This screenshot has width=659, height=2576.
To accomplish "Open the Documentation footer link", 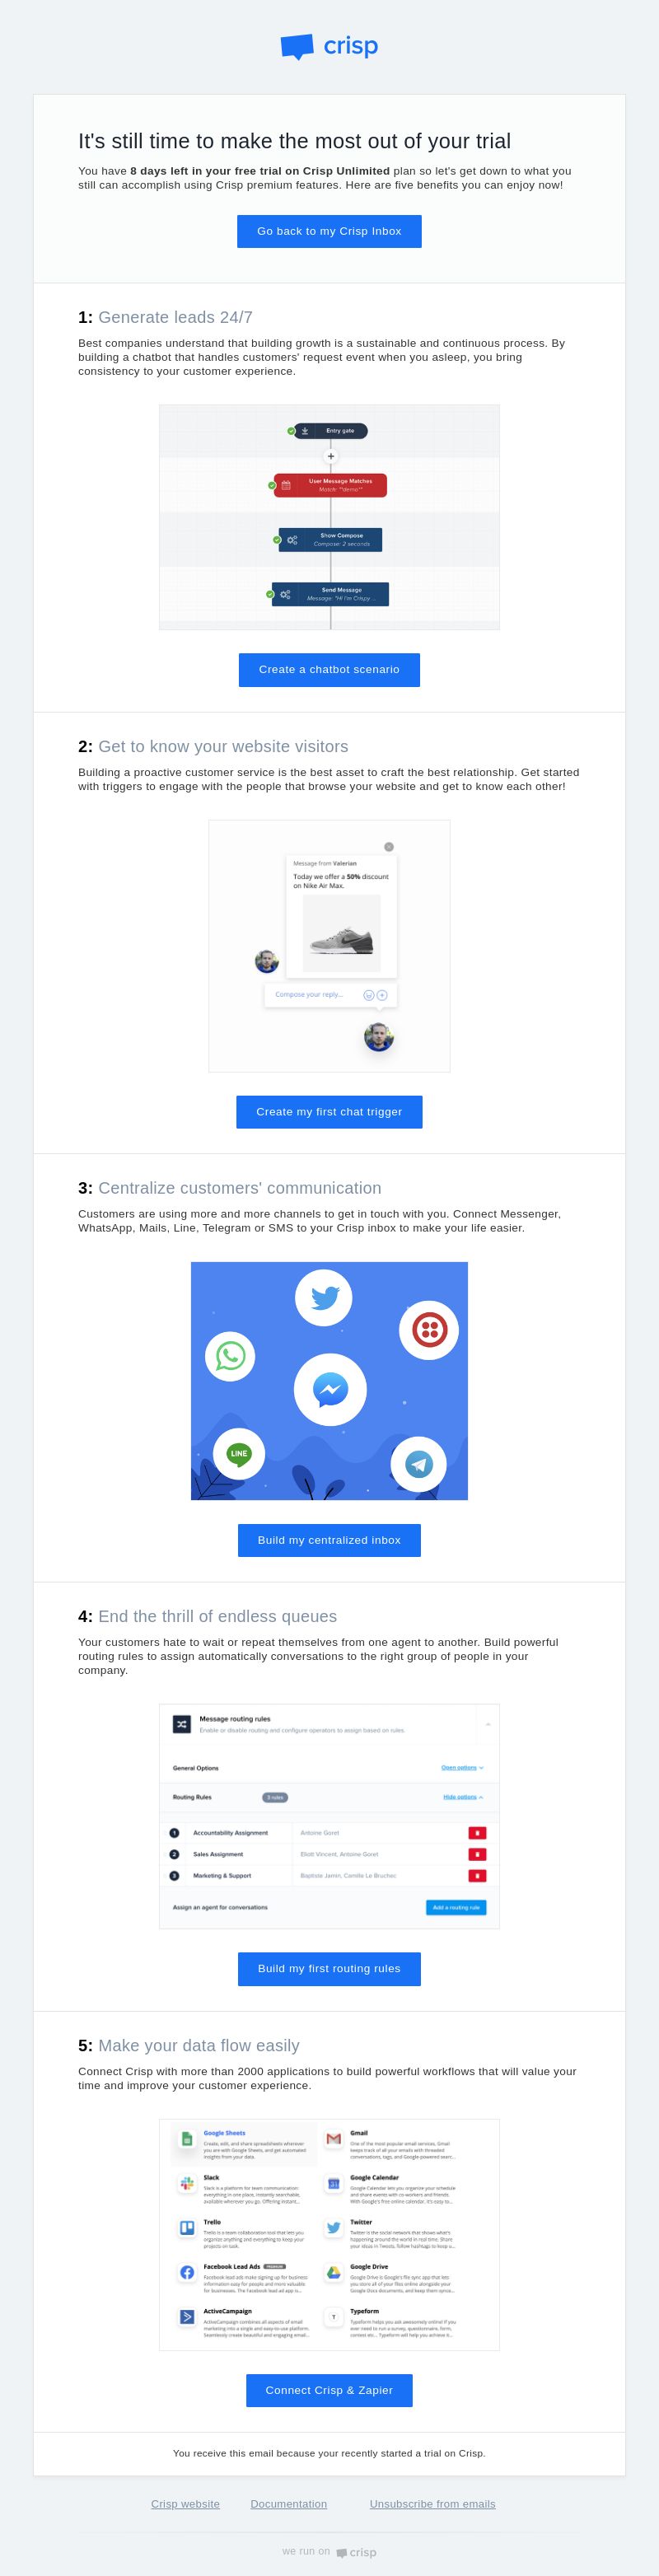I will point(289,2504).
